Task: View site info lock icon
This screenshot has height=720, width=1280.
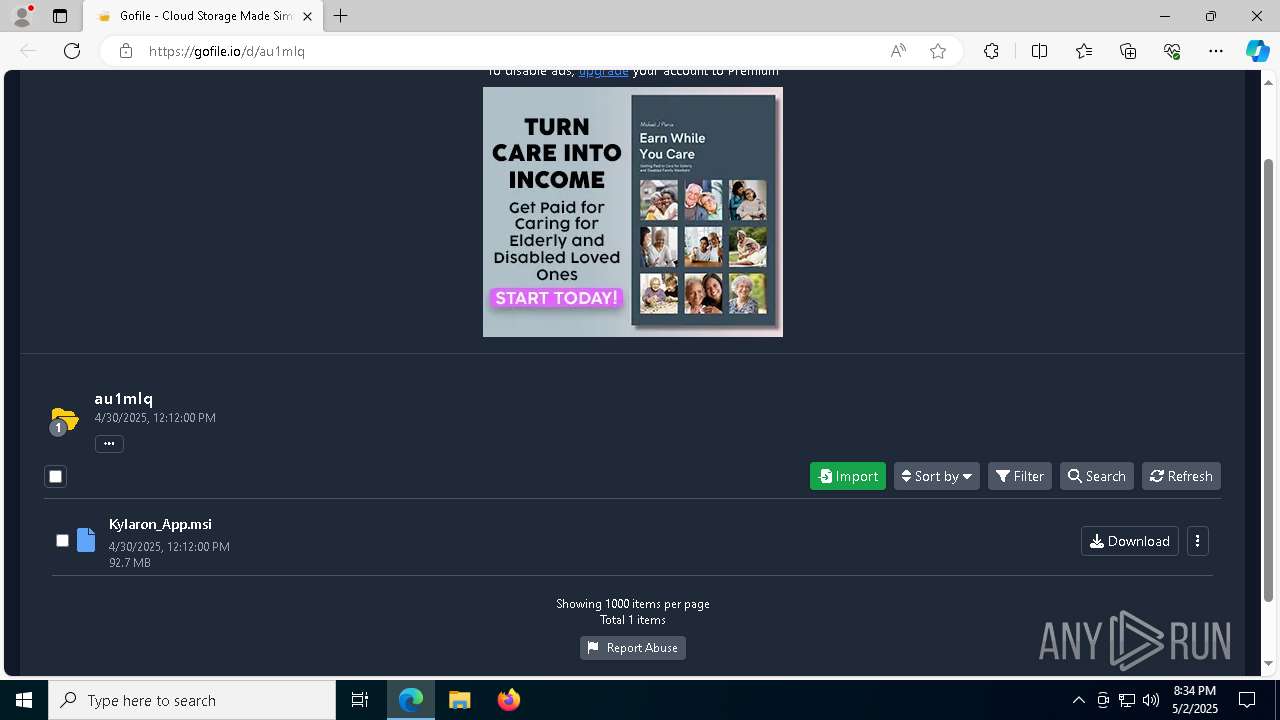Action: 125,51
